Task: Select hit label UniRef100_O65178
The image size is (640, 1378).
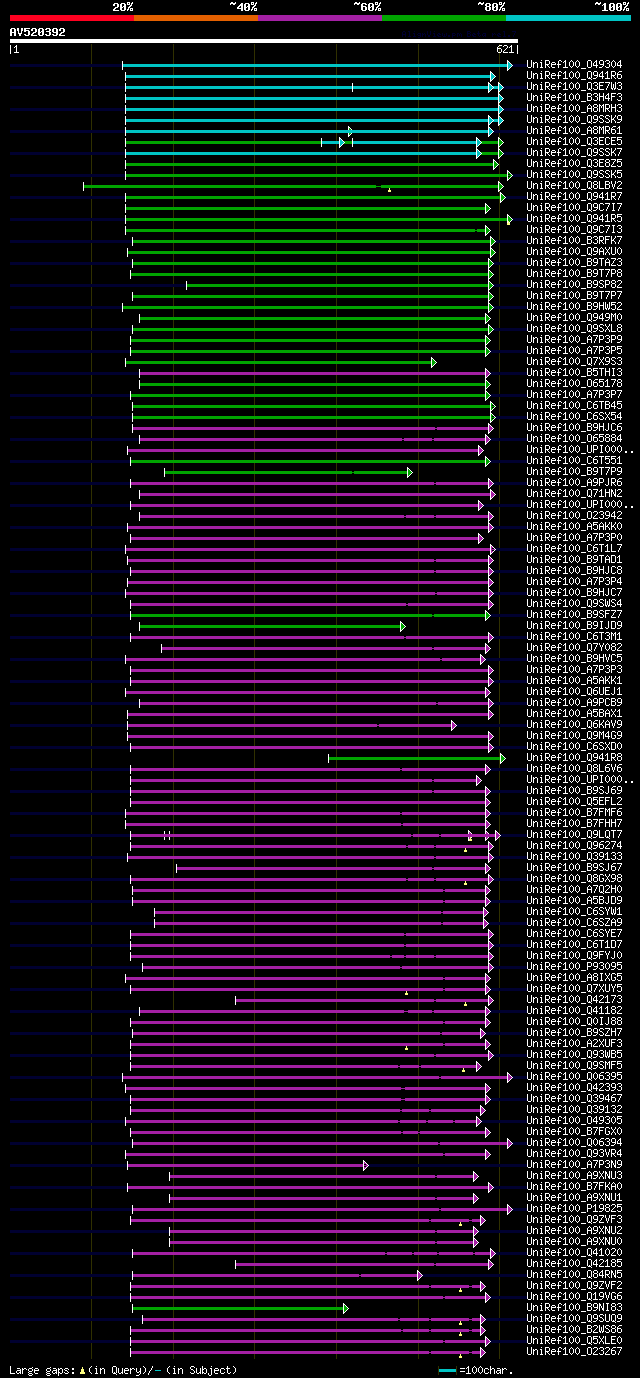Action: coord(574,384)
